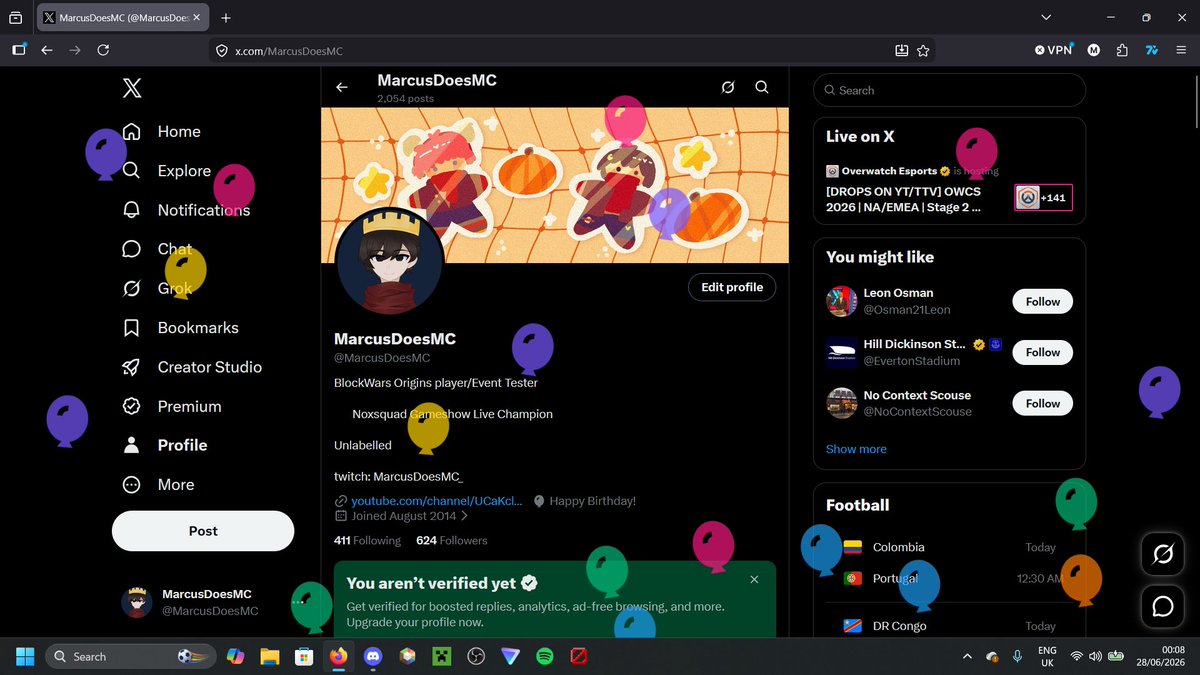Open Notifications page

(185, 210)
